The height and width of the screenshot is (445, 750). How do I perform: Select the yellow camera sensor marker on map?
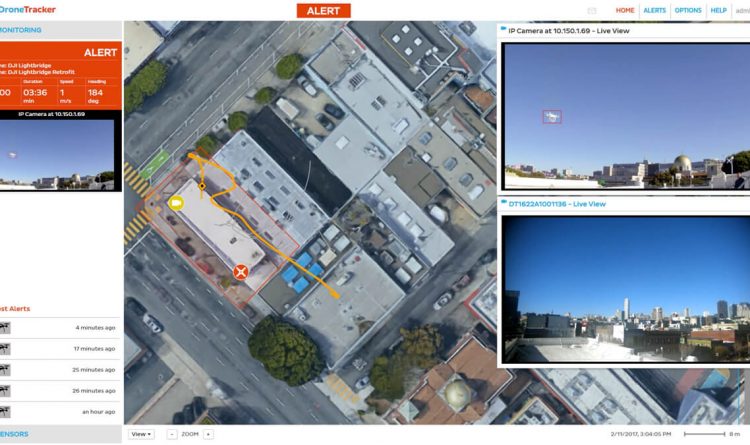tap(176, 203)
